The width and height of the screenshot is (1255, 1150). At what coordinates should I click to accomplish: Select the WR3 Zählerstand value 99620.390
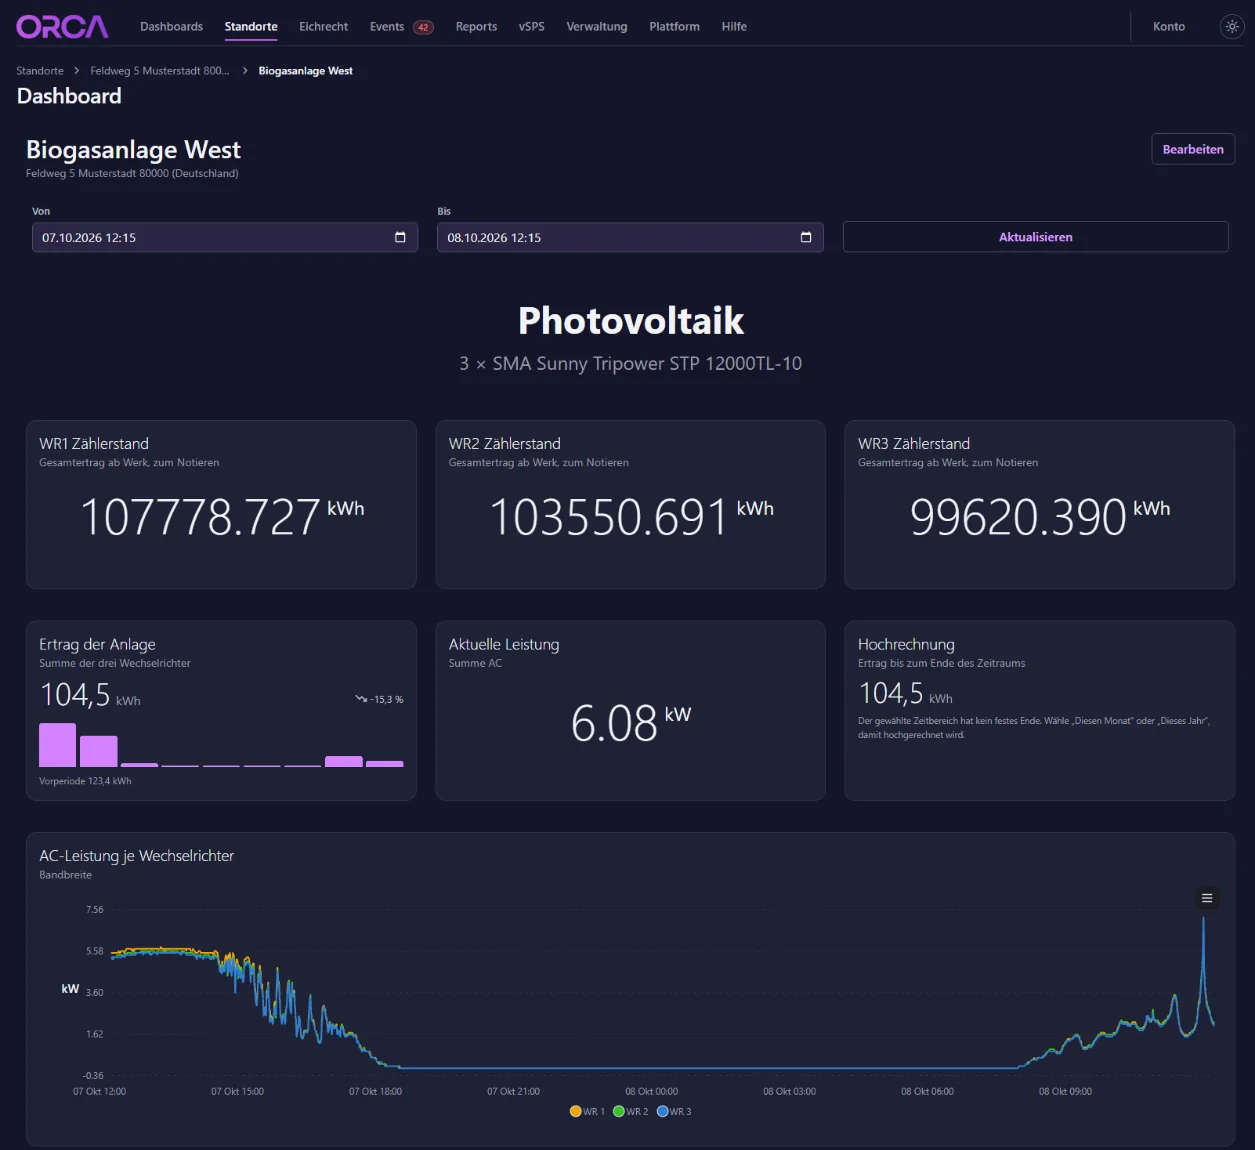tap(1018, 517)
